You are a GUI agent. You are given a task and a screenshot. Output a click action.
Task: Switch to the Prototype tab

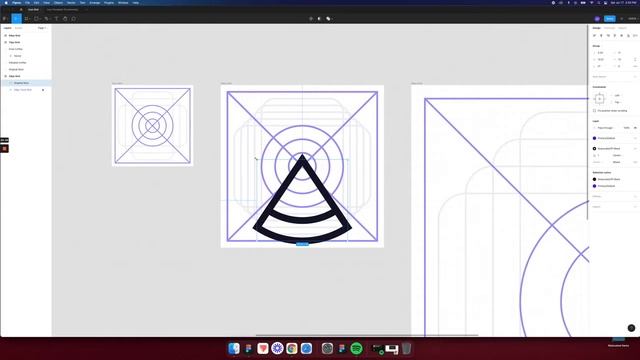coord(609,28)
